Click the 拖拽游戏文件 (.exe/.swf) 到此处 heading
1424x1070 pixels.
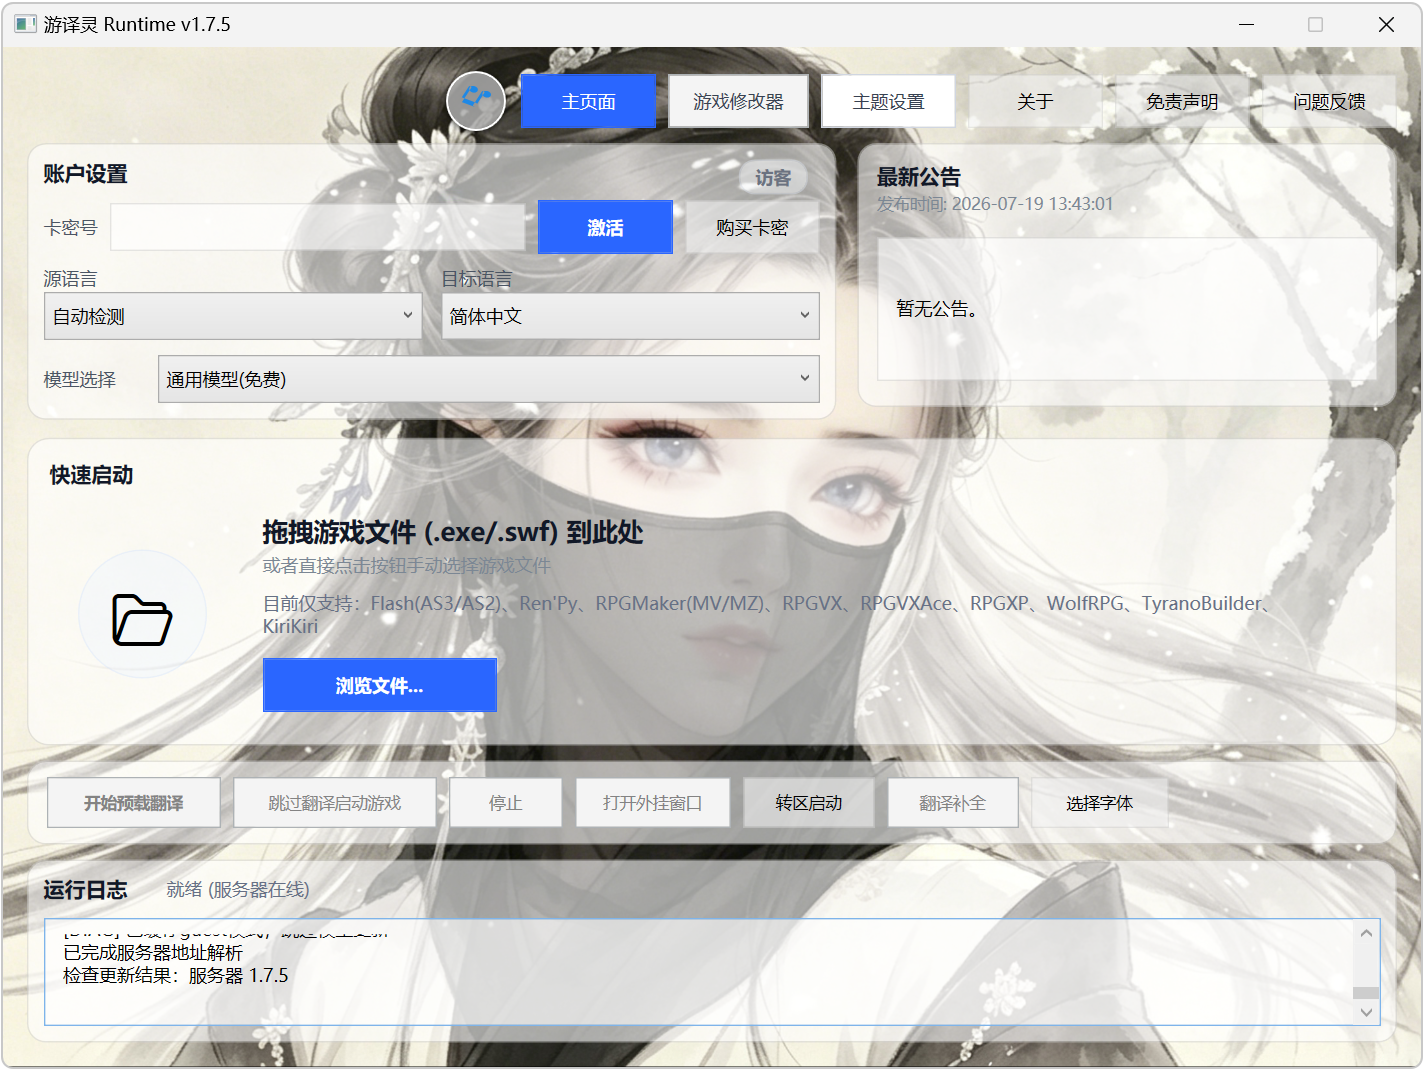coord(453,532)
